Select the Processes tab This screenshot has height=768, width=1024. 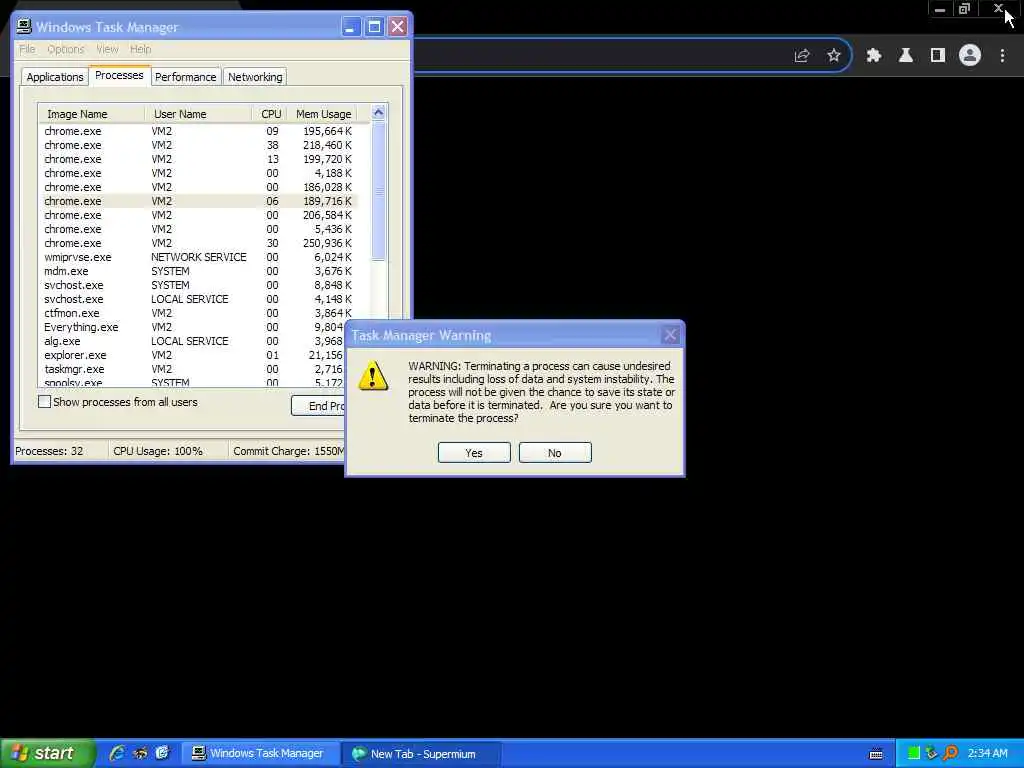click(119, 75)
